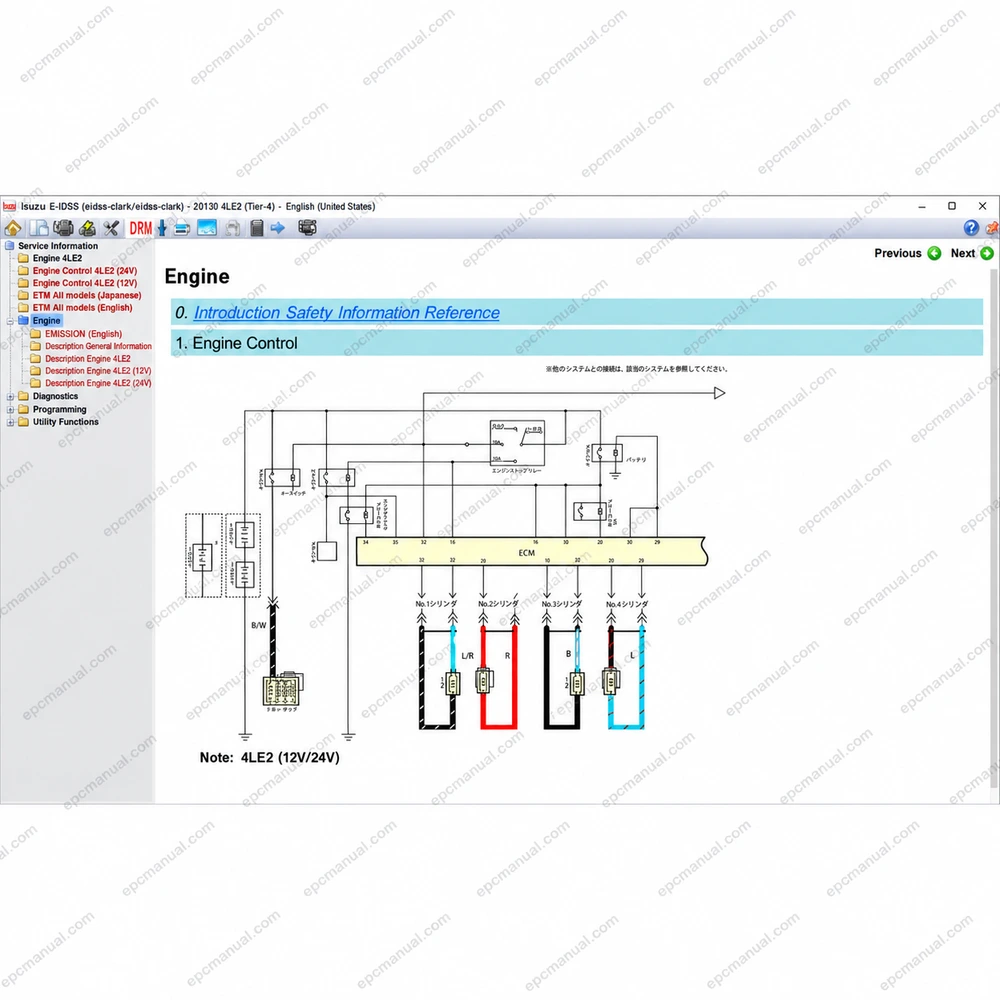This screenshot has height=1000, width=1000.
Task: Collapse the Engine tree node
Action: pyautogui.click(x=10, y=321)
